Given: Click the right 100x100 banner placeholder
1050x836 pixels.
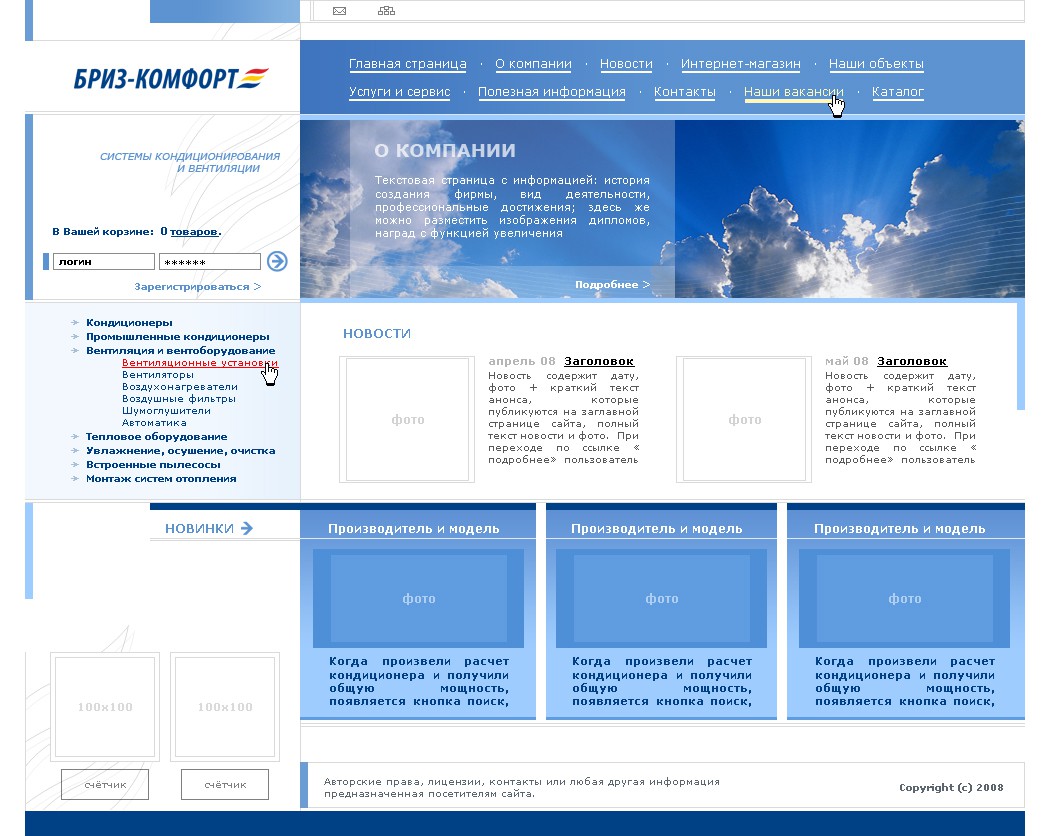Looking at the screenshot, I should click(x=225, y=707).
